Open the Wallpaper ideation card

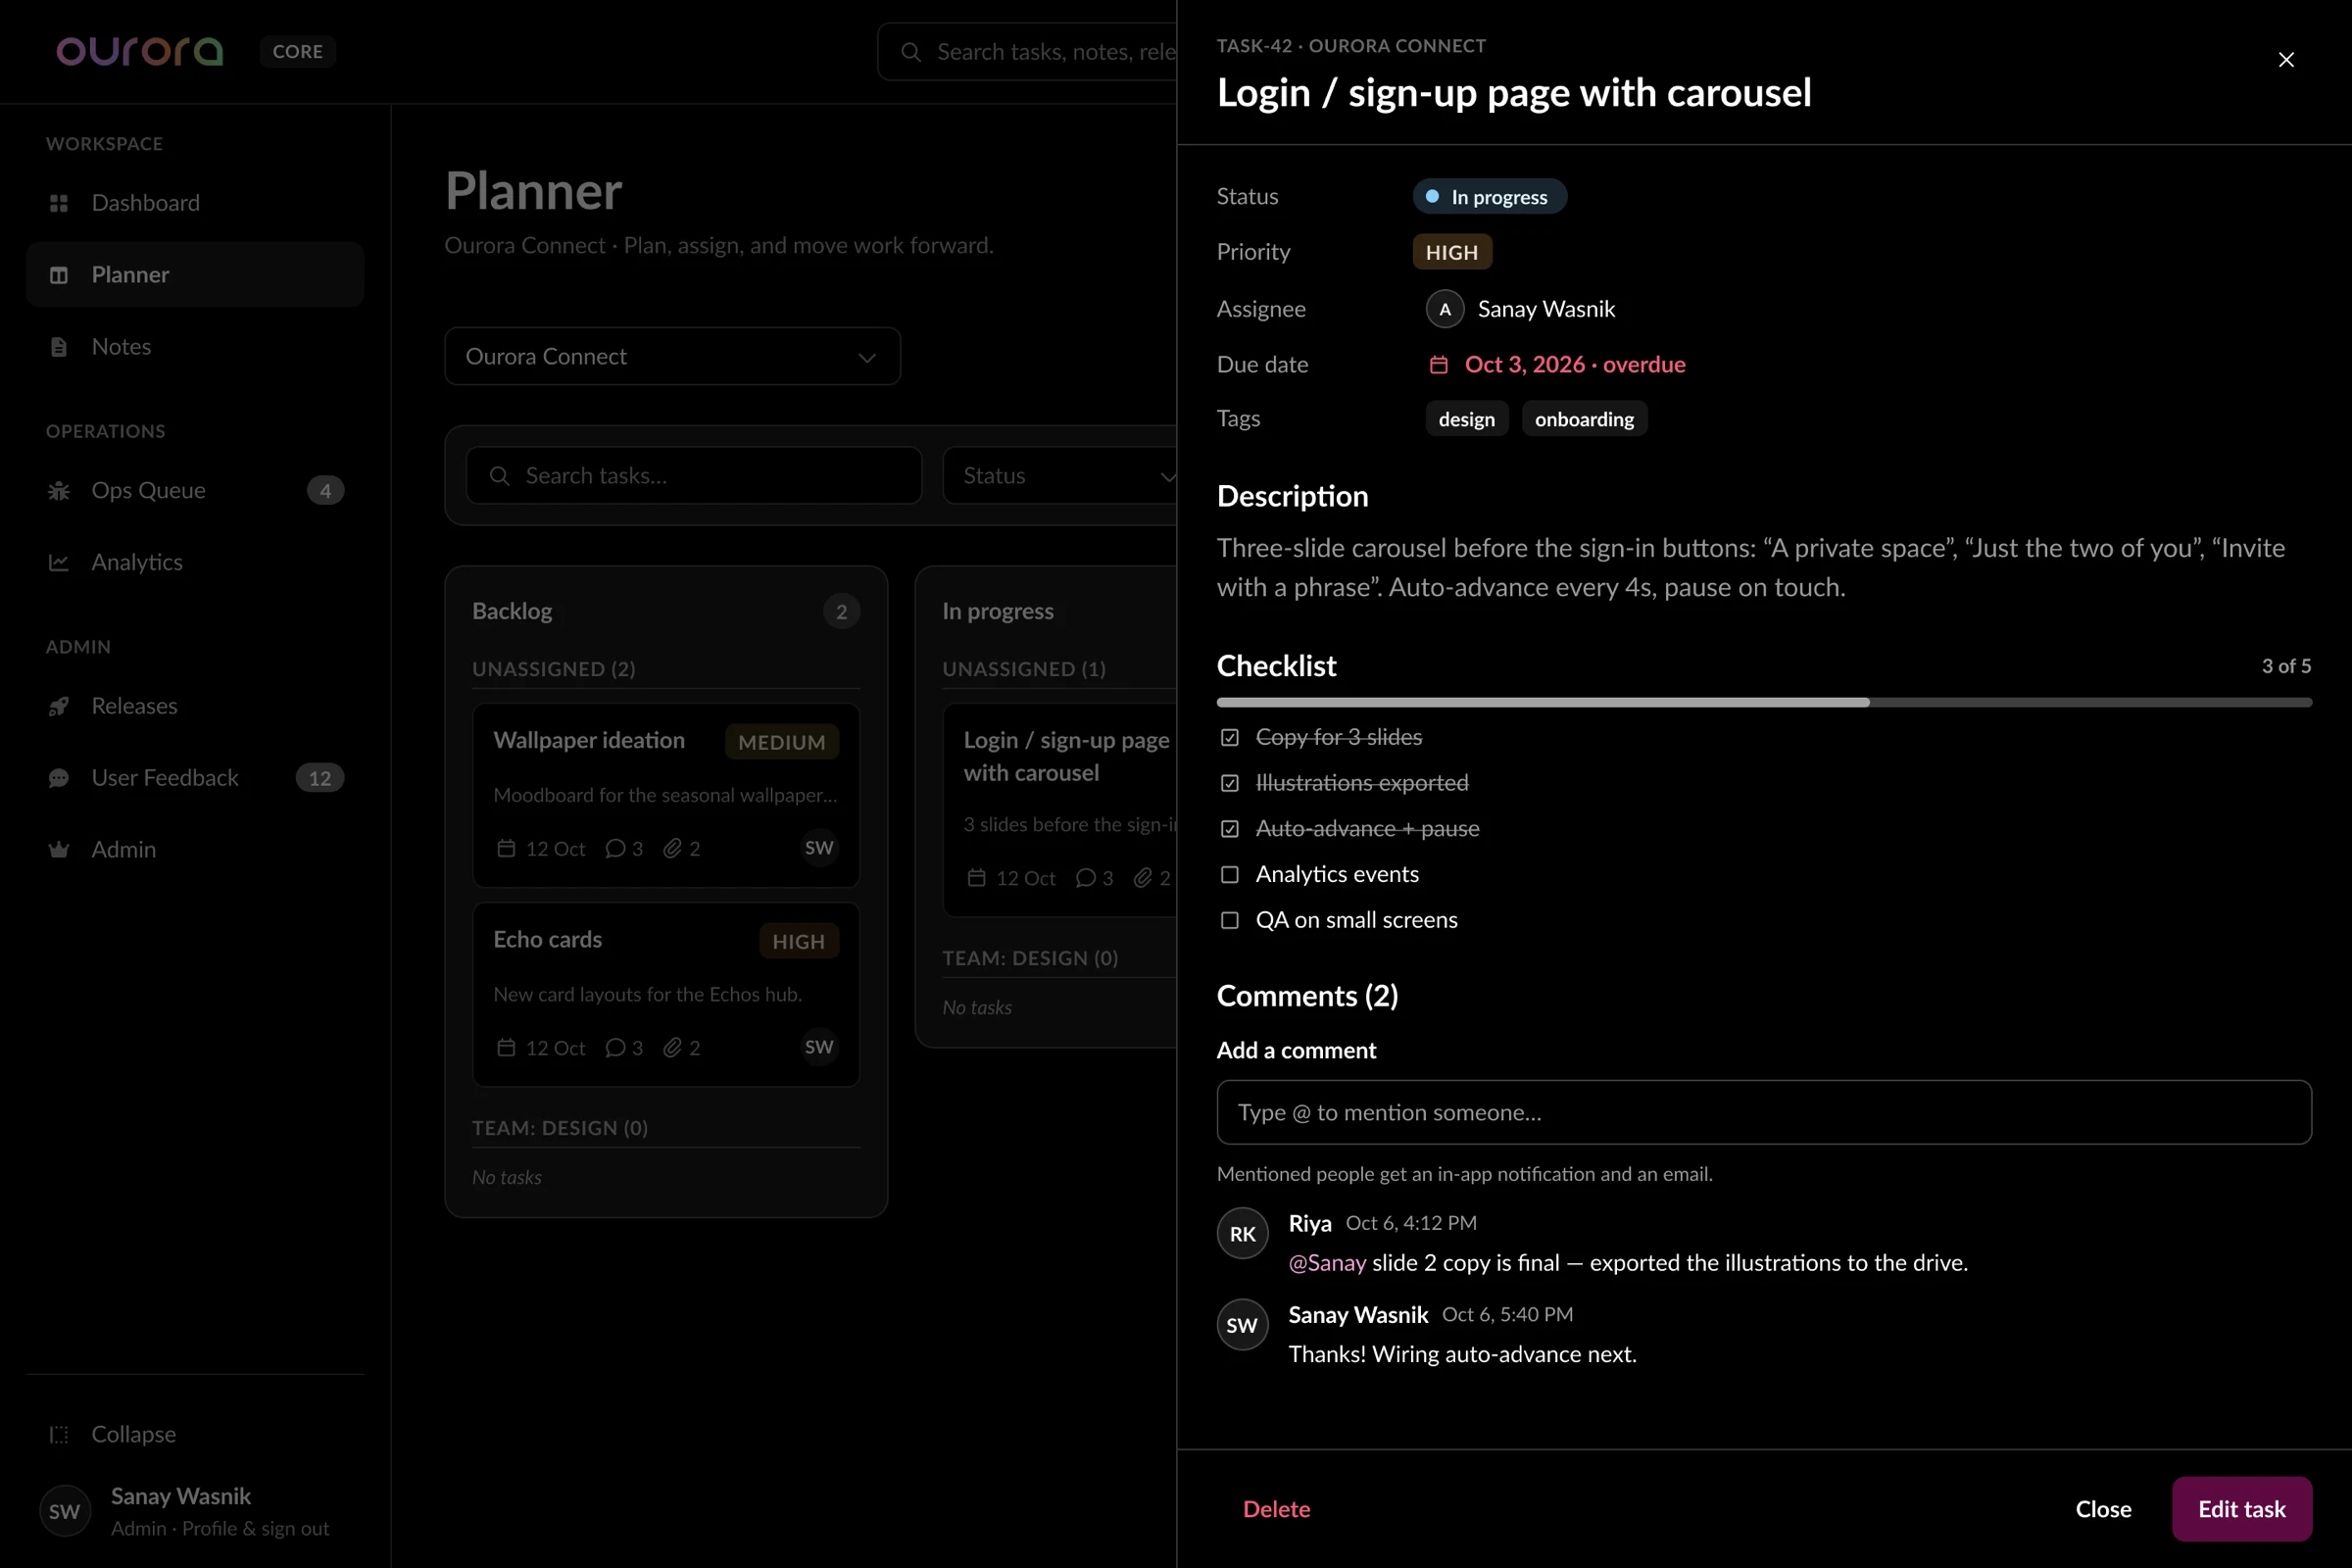point(666,796)
